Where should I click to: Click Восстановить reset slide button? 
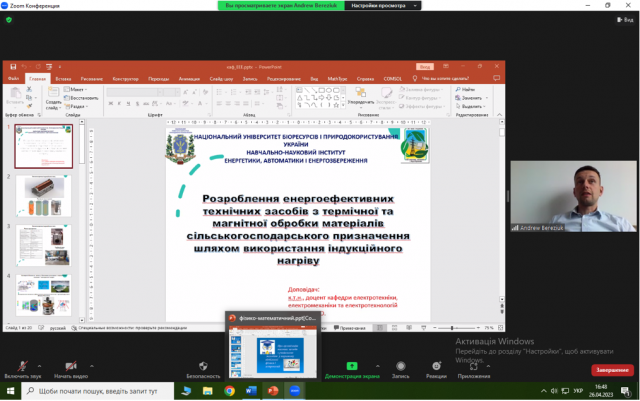click(x=81, y=98)
